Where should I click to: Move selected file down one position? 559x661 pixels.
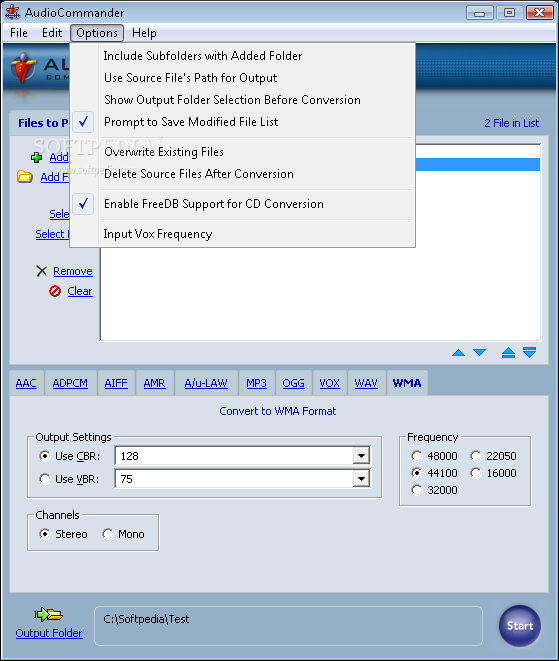click(479, 352)
